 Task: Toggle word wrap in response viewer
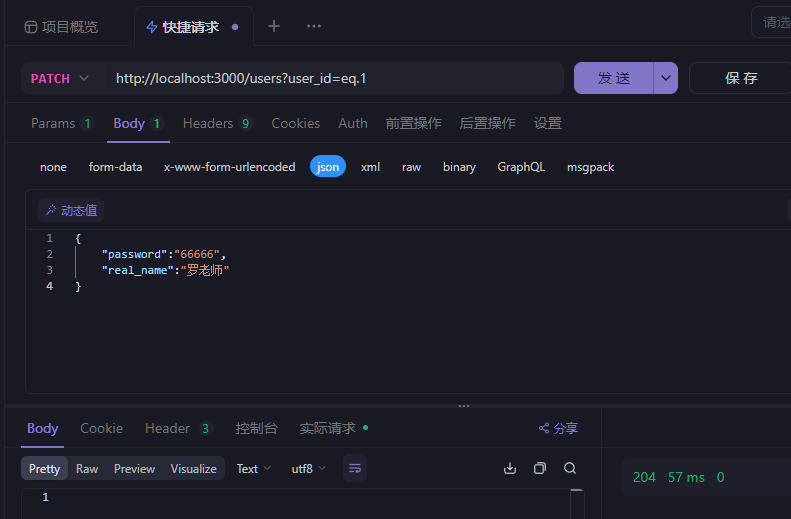pyautogui.click(x=355, y=468)
